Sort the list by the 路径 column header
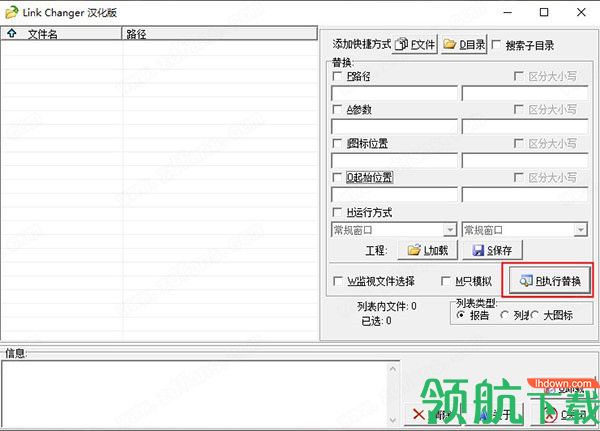This screenshot has height=431, width=600. tap(220, 34)
